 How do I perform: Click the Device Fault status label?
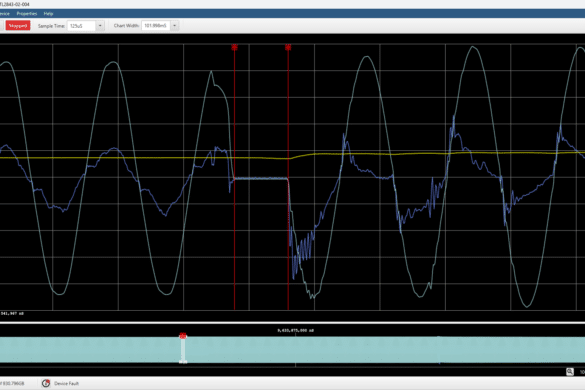point(66,383)
